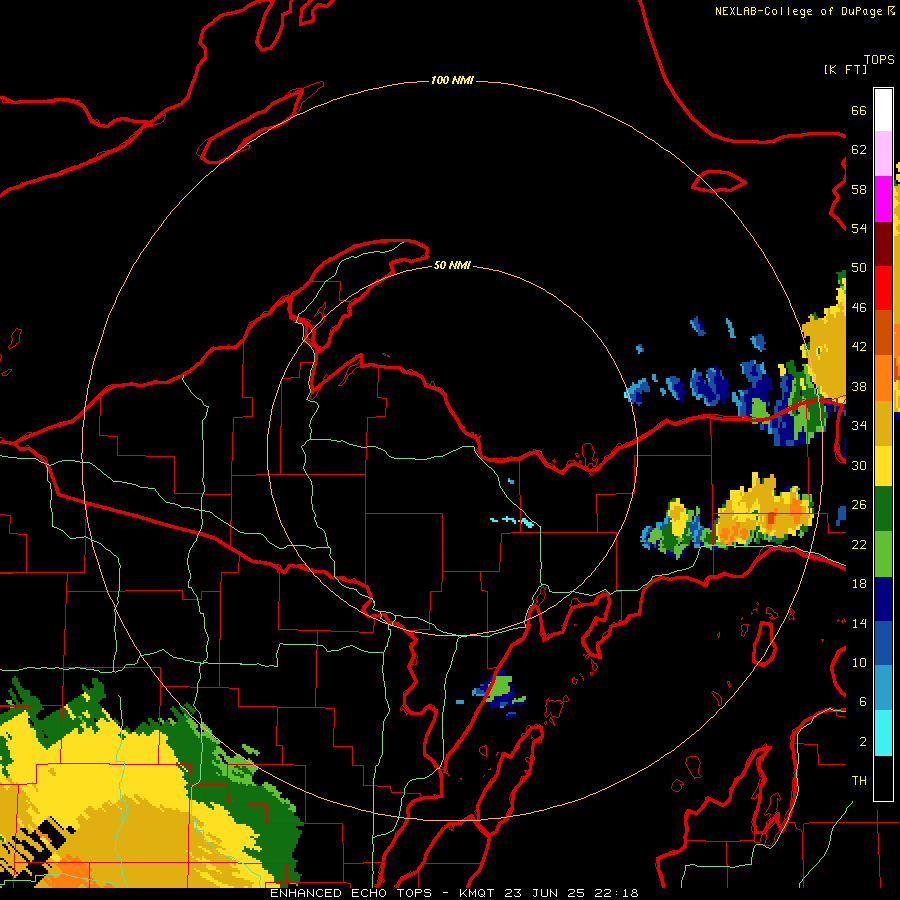Choose the bright red legend color band
Screen dimensions: 900x900
click(x=883, y=288)
